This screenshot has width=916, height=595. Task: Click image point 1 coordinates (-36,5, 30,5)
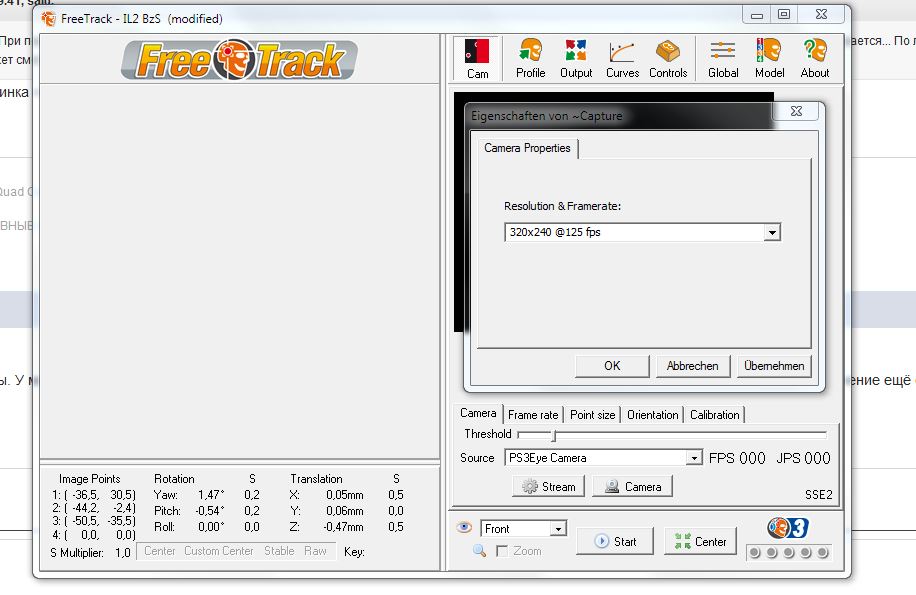(x=100, y=495)
